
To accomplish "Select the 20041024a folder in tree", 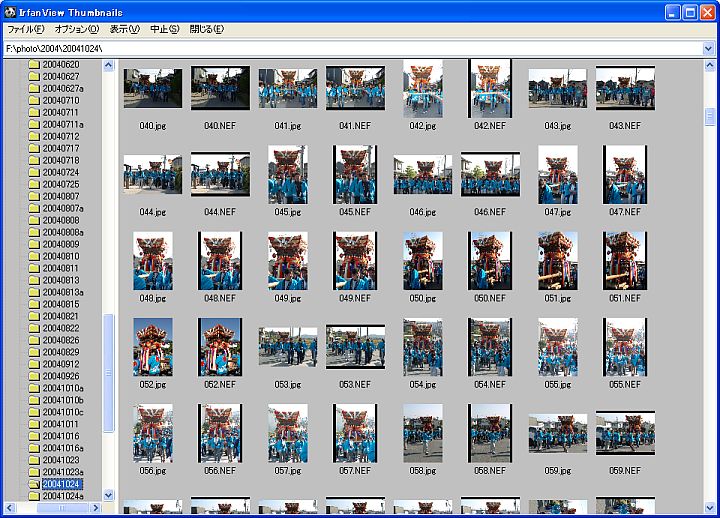I will [x=63, y=496].
